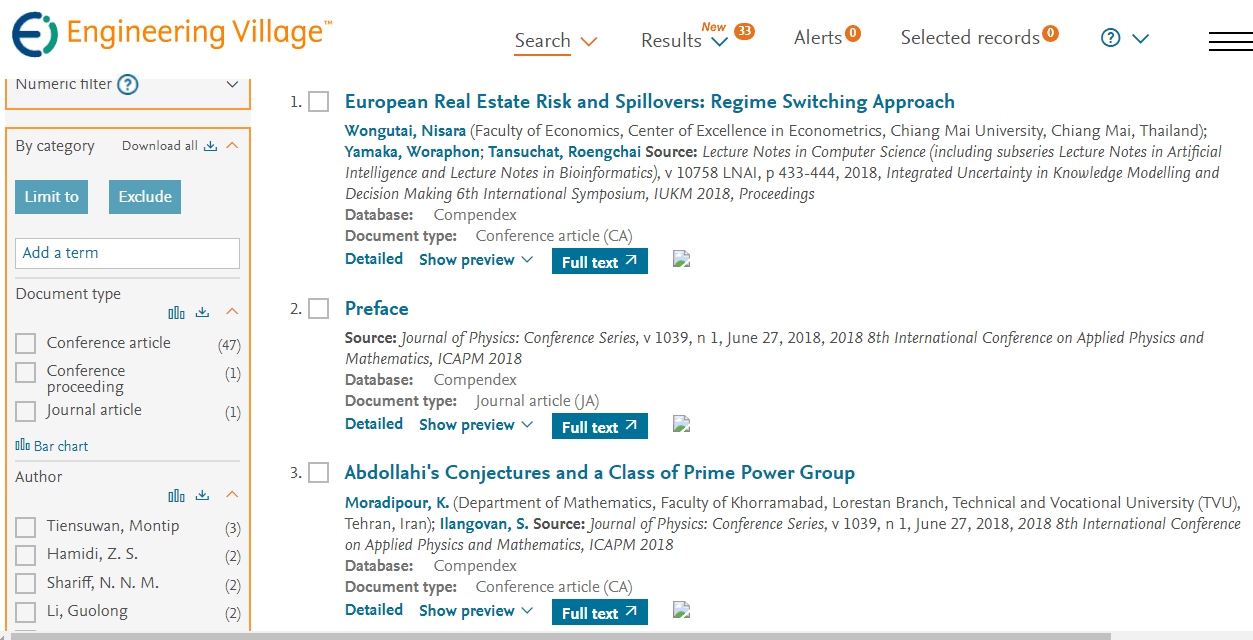Download Author facet data icon
This screenshot has width=1253, height=640.
pos(202,496)
